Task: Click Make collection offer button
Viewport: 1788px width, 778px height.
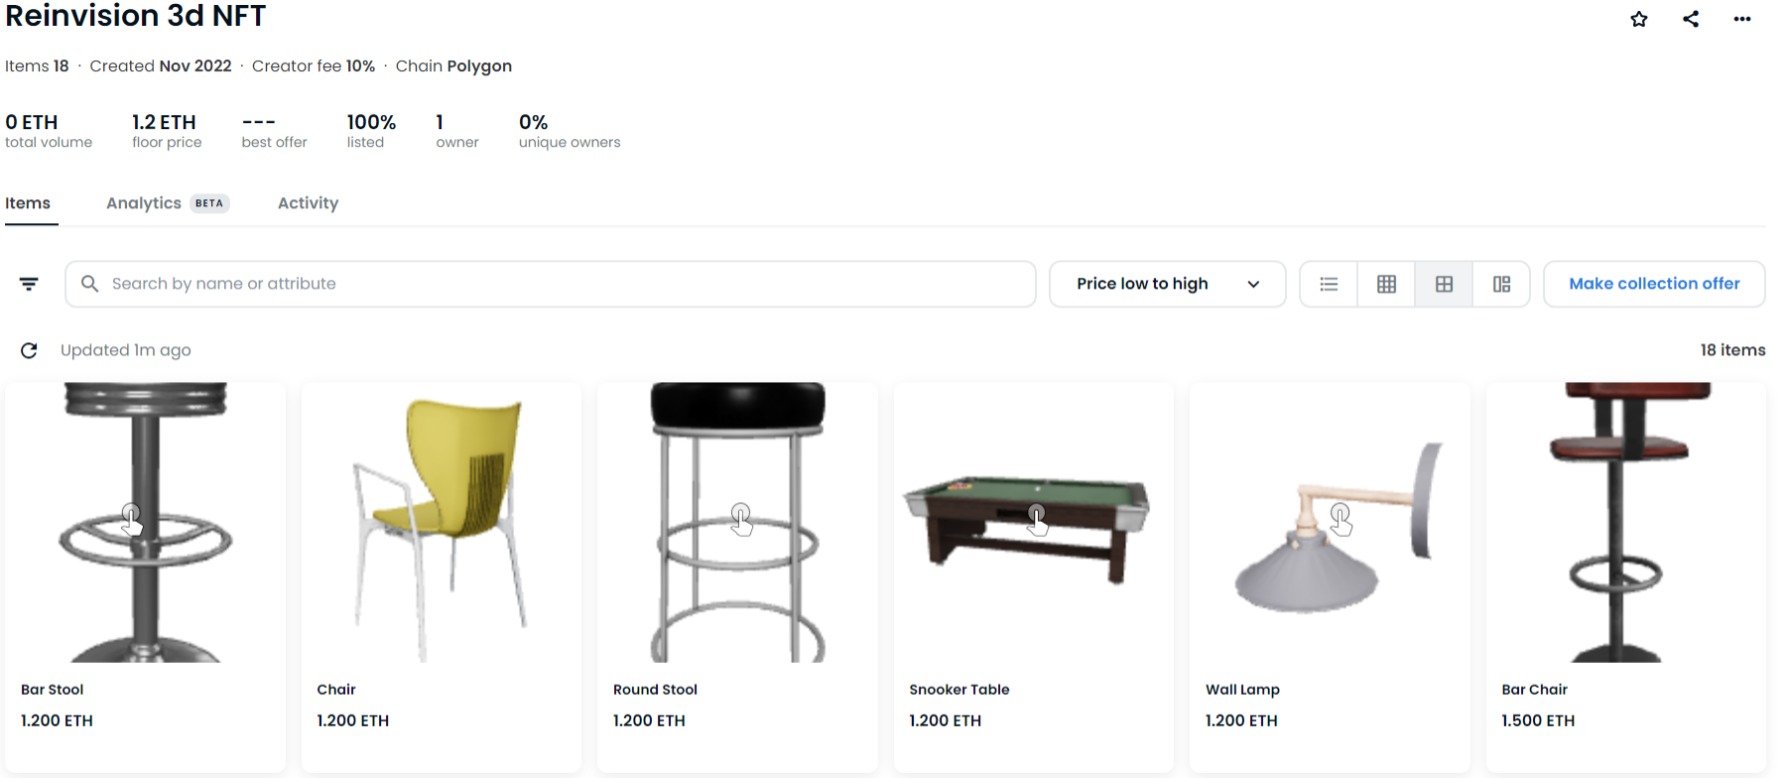Action: point(1654,284)
